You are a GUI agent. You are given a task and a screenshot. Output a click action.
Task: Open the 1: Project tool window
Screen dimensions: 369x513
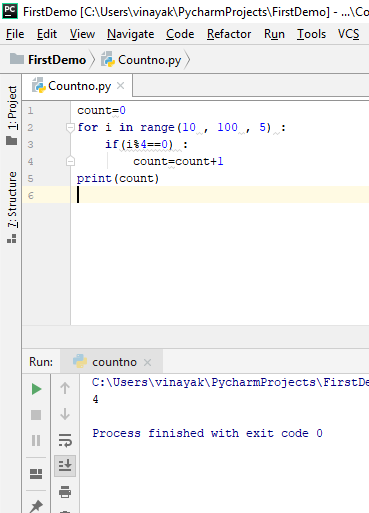click(12, 115)
